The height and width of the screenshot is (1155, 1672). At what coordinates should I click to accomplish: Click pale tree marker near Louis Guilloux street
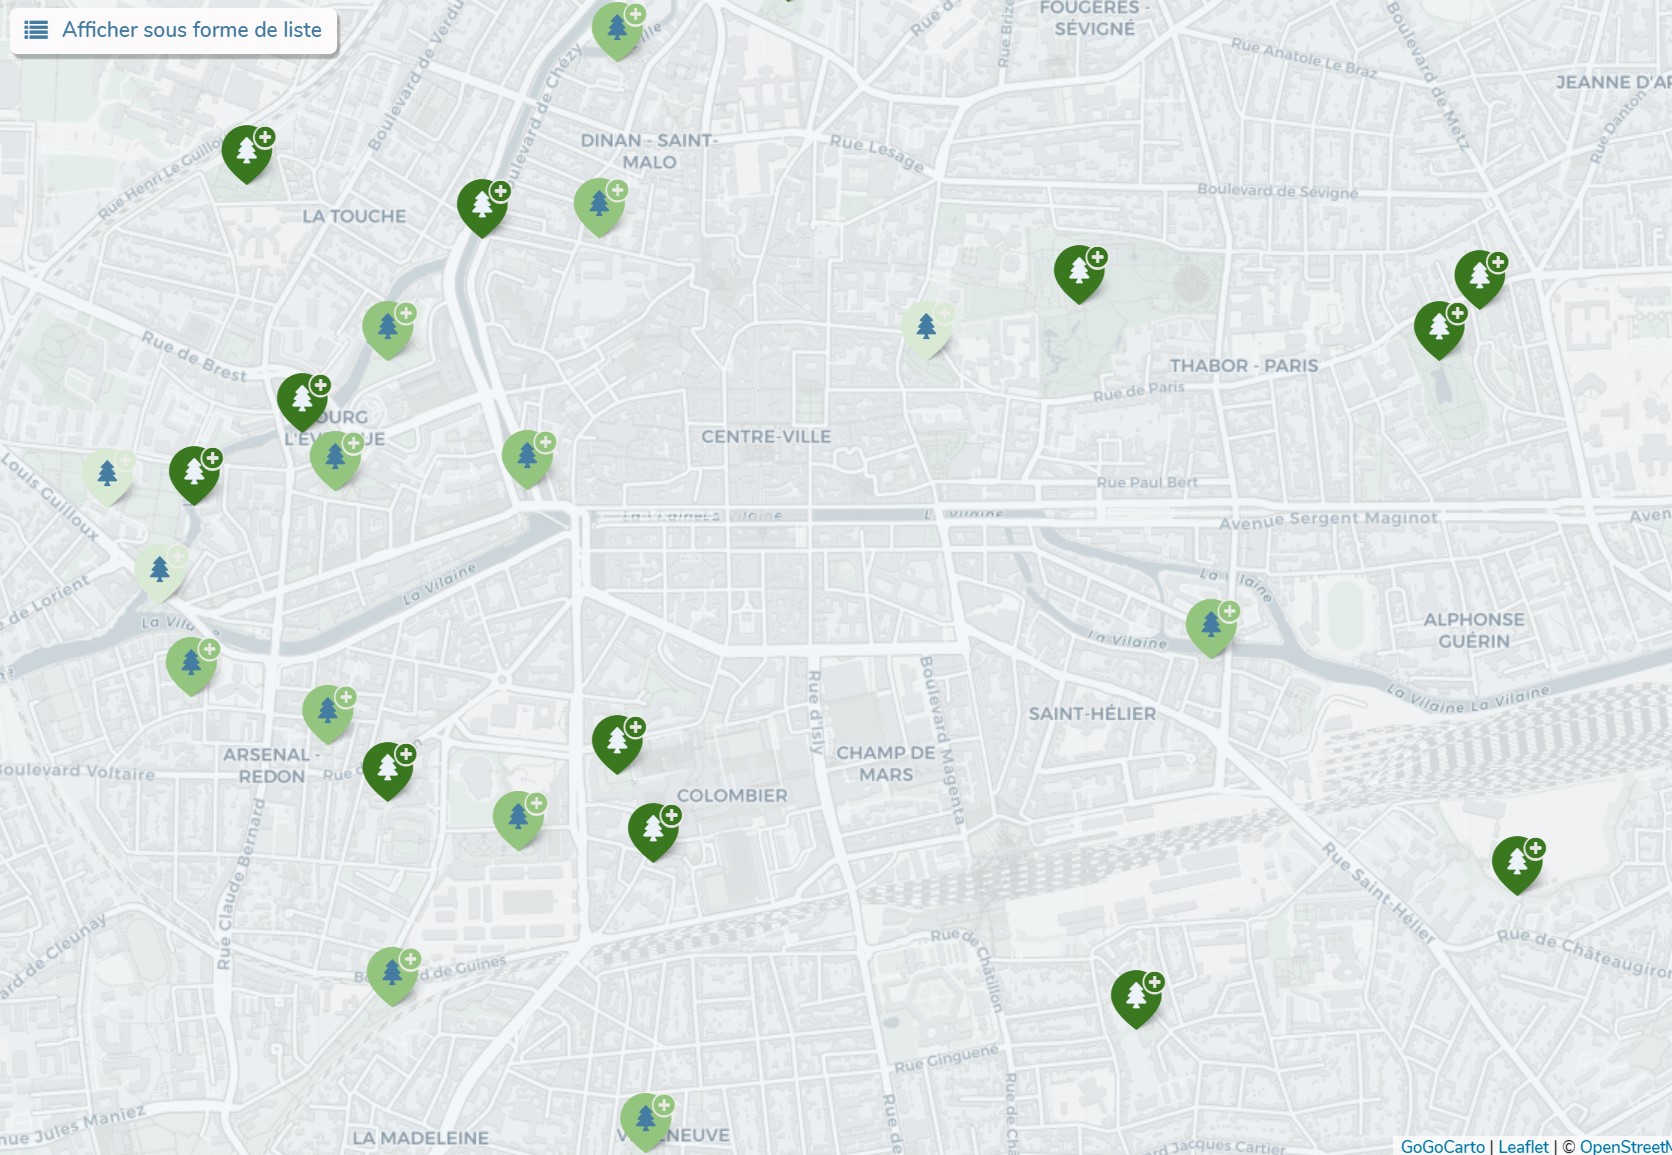(108, 477)
